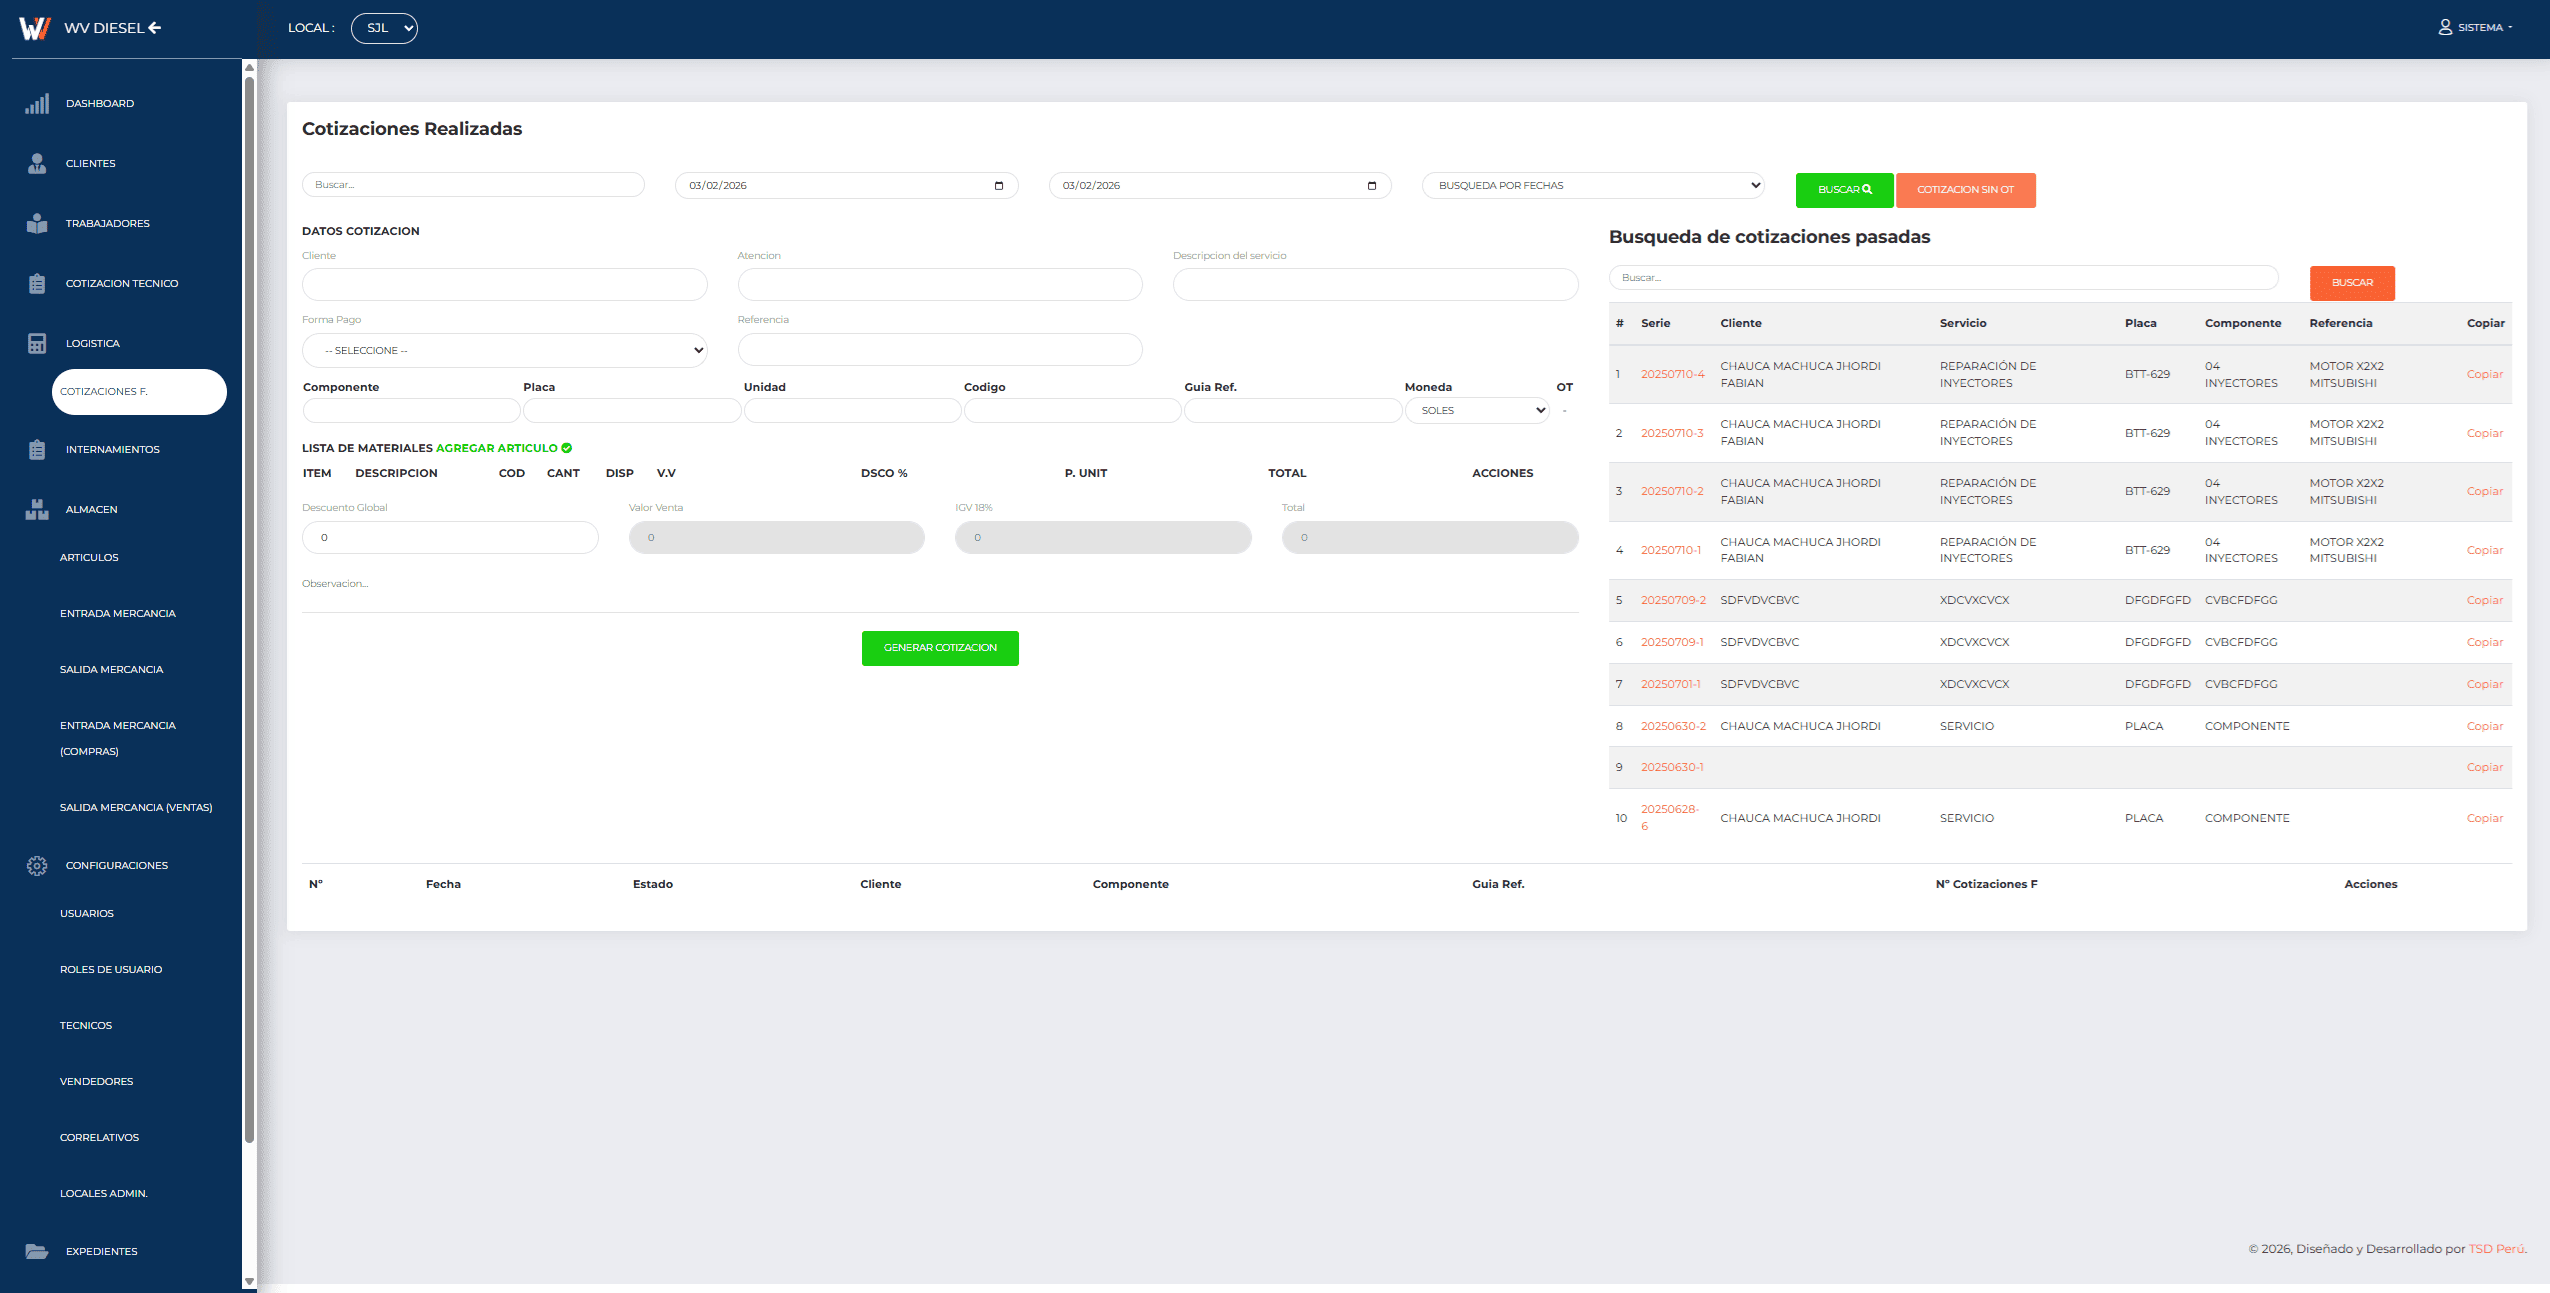Click Copiar link for series 20250710-4

2484,375
